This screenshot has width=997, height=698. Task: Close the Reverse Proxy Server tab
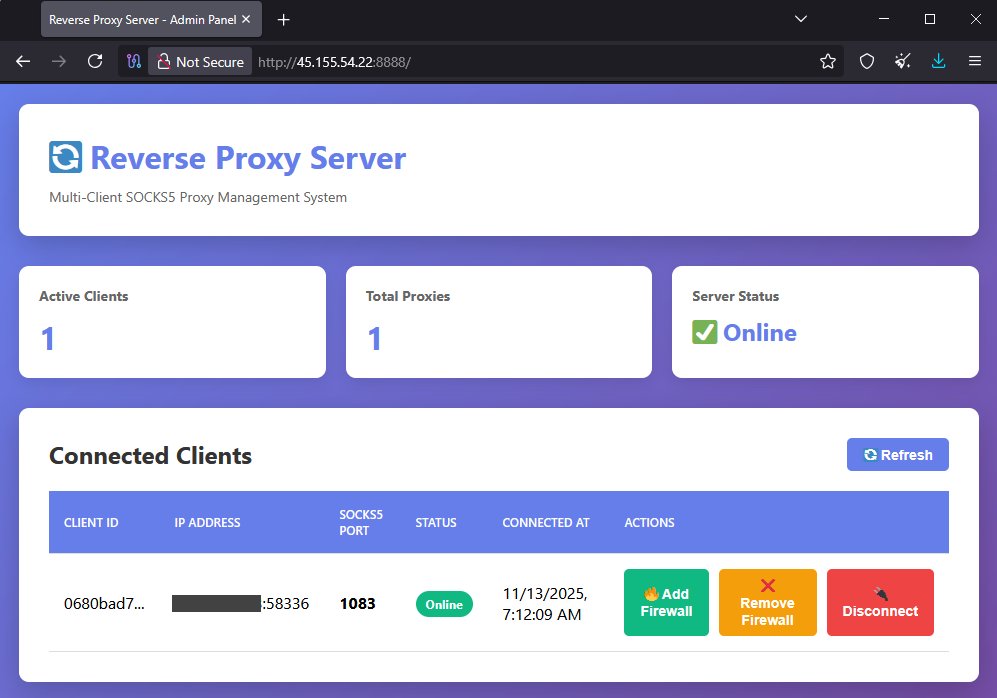[246, 20]
